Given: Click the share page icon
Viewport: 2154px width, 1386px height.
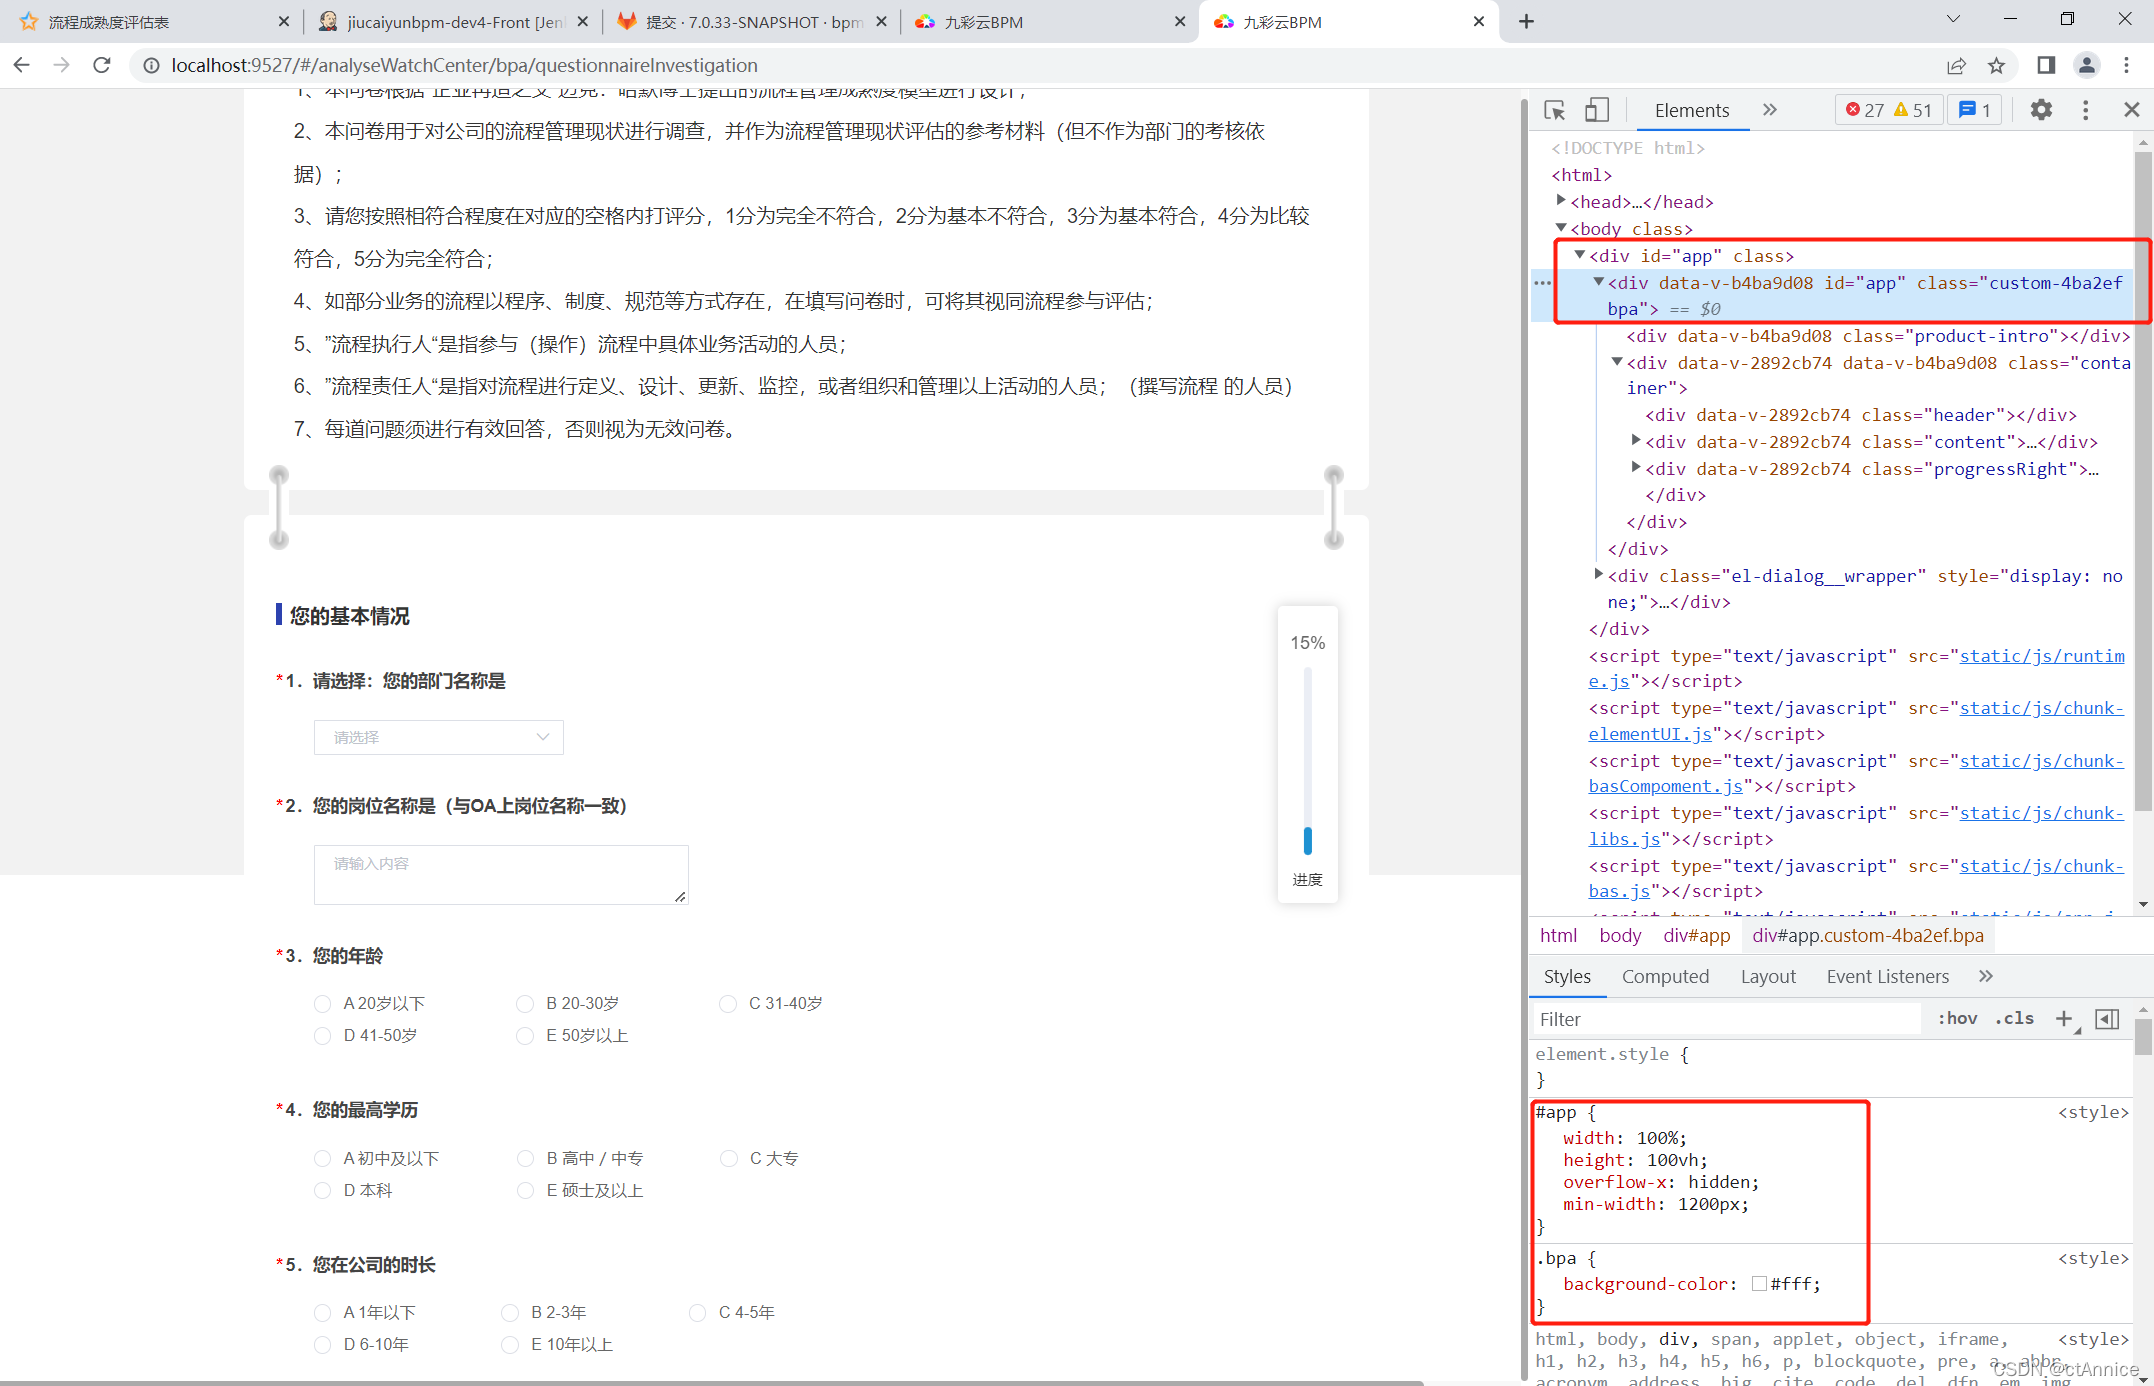Looking at the screenshot, I should (x=1956, y=66).
